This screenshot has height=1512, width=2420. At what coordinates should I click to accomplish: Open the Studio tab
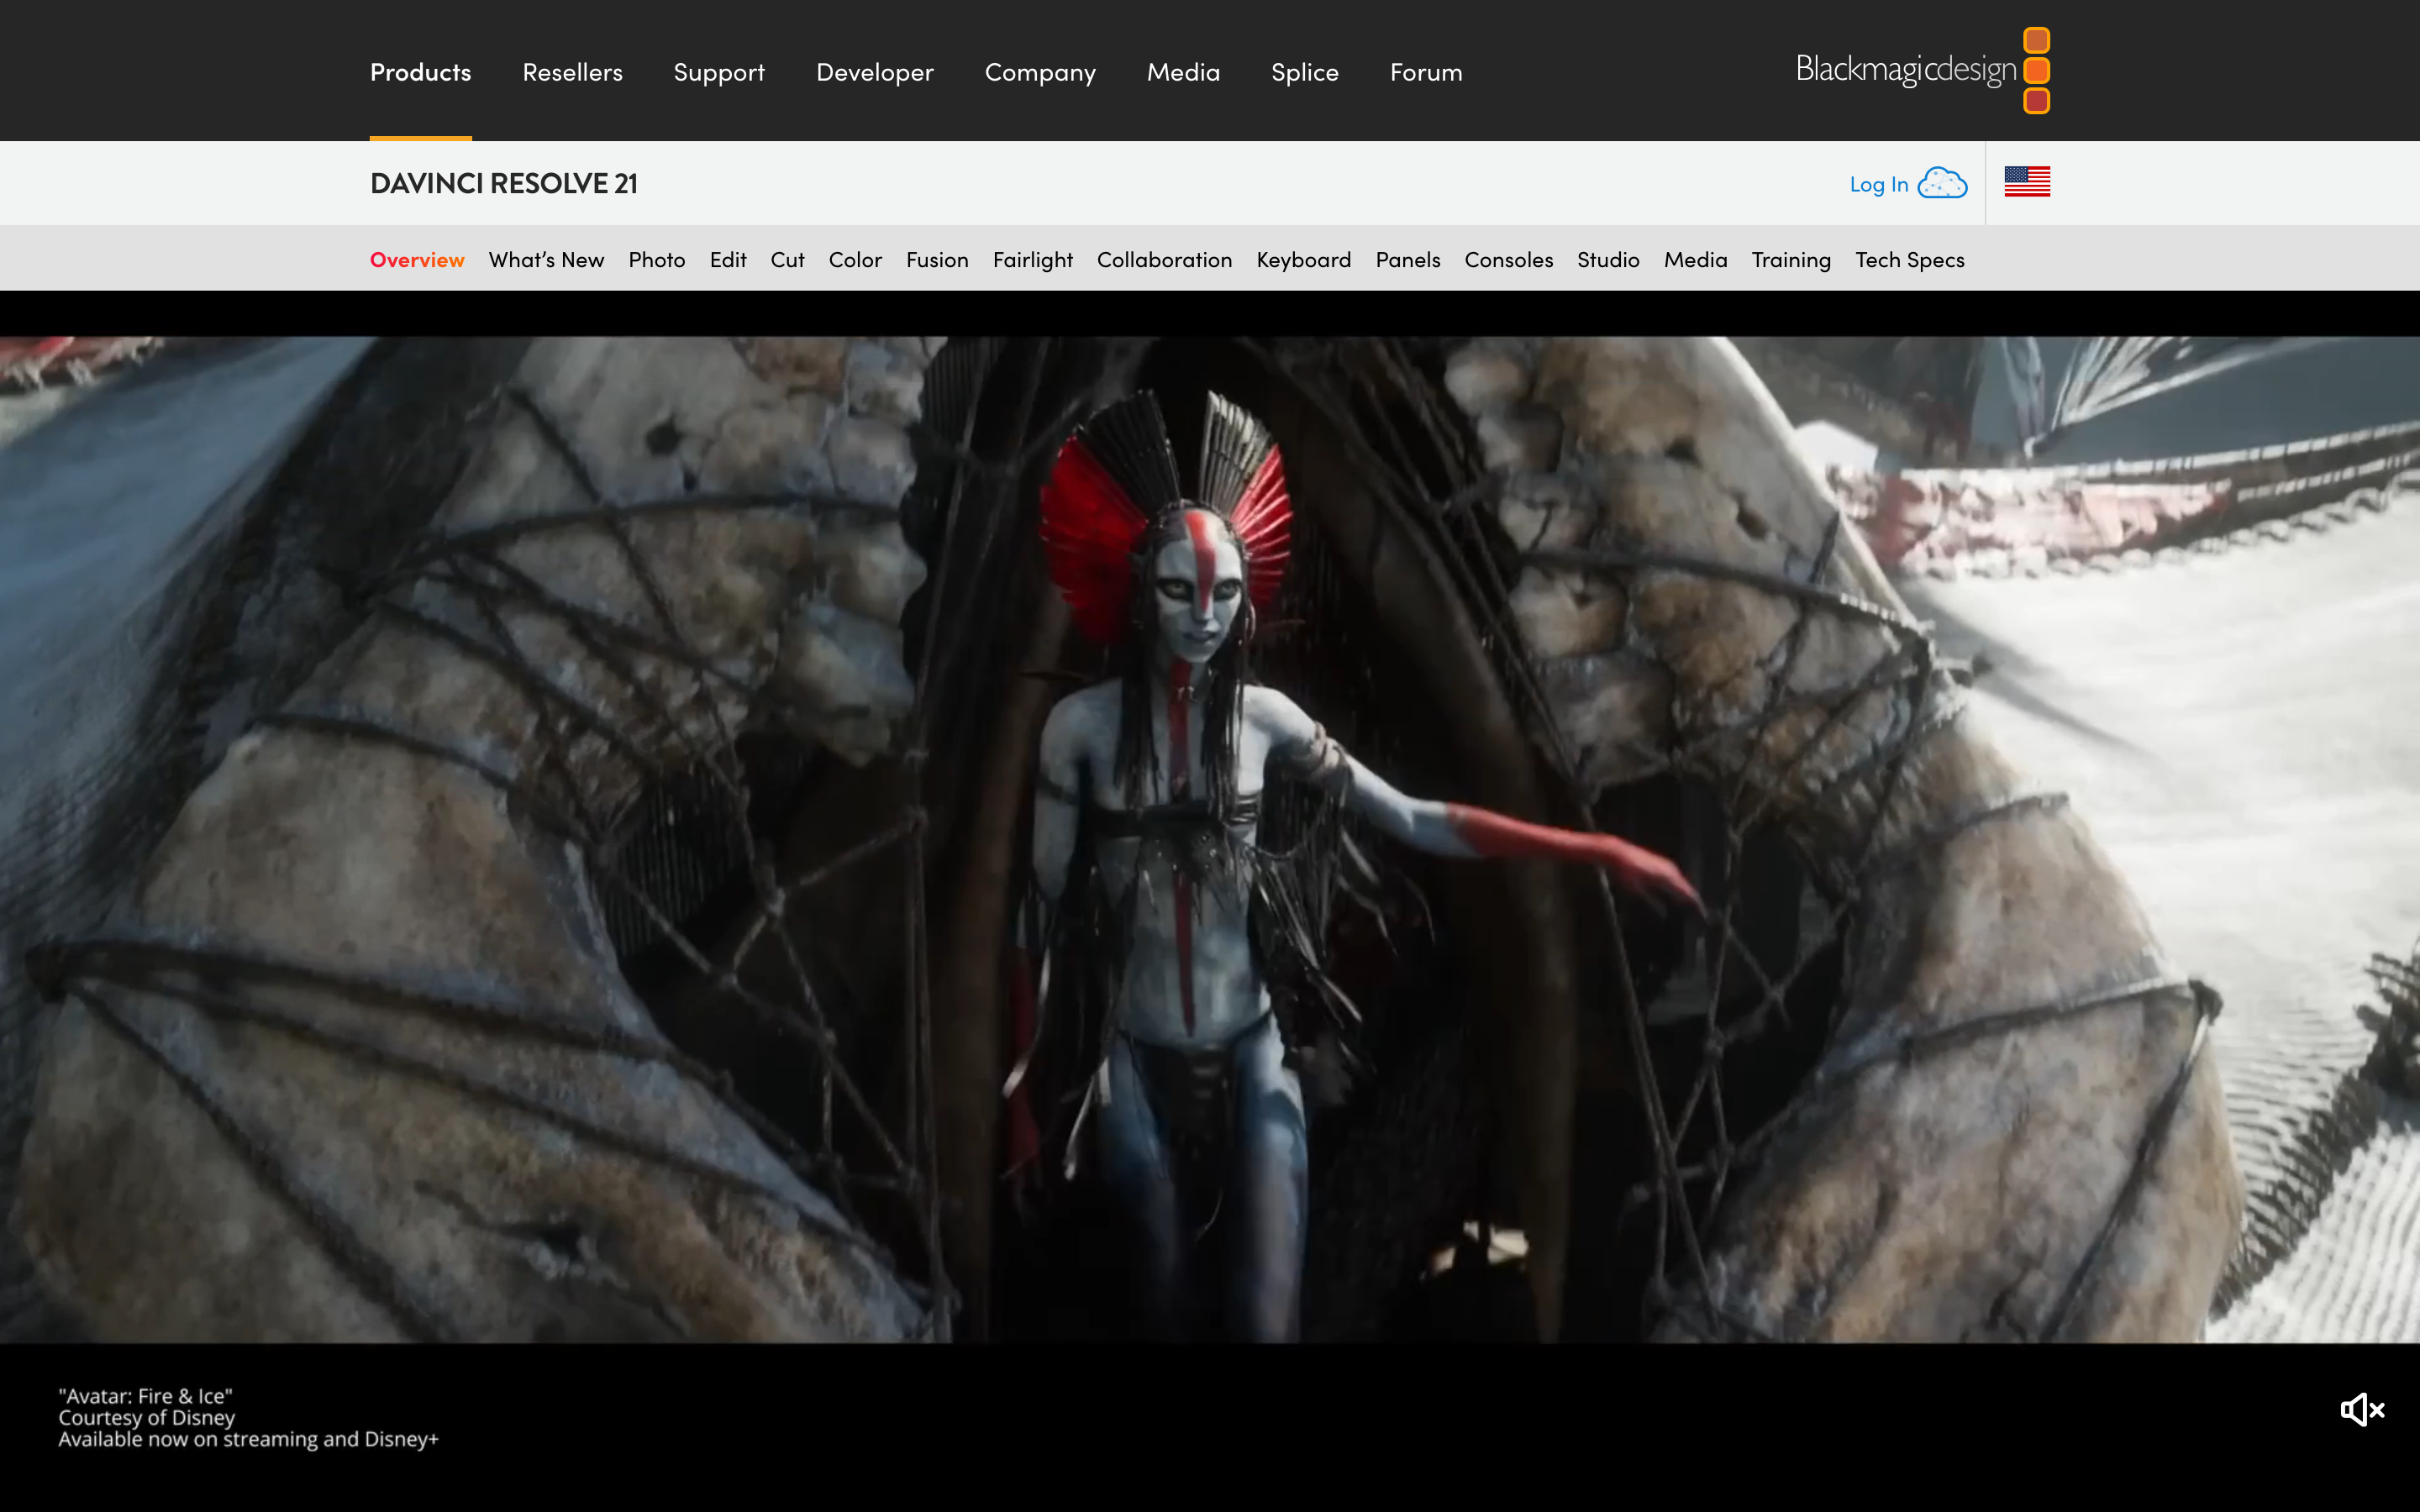[x=1608, y=259]
